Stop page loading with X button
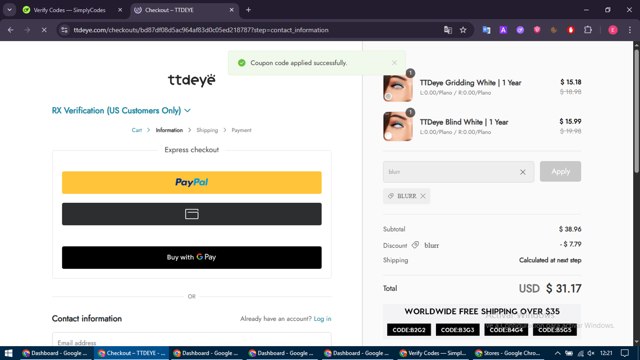This screenshot has width=640, height=360. (x=44, y=30)
